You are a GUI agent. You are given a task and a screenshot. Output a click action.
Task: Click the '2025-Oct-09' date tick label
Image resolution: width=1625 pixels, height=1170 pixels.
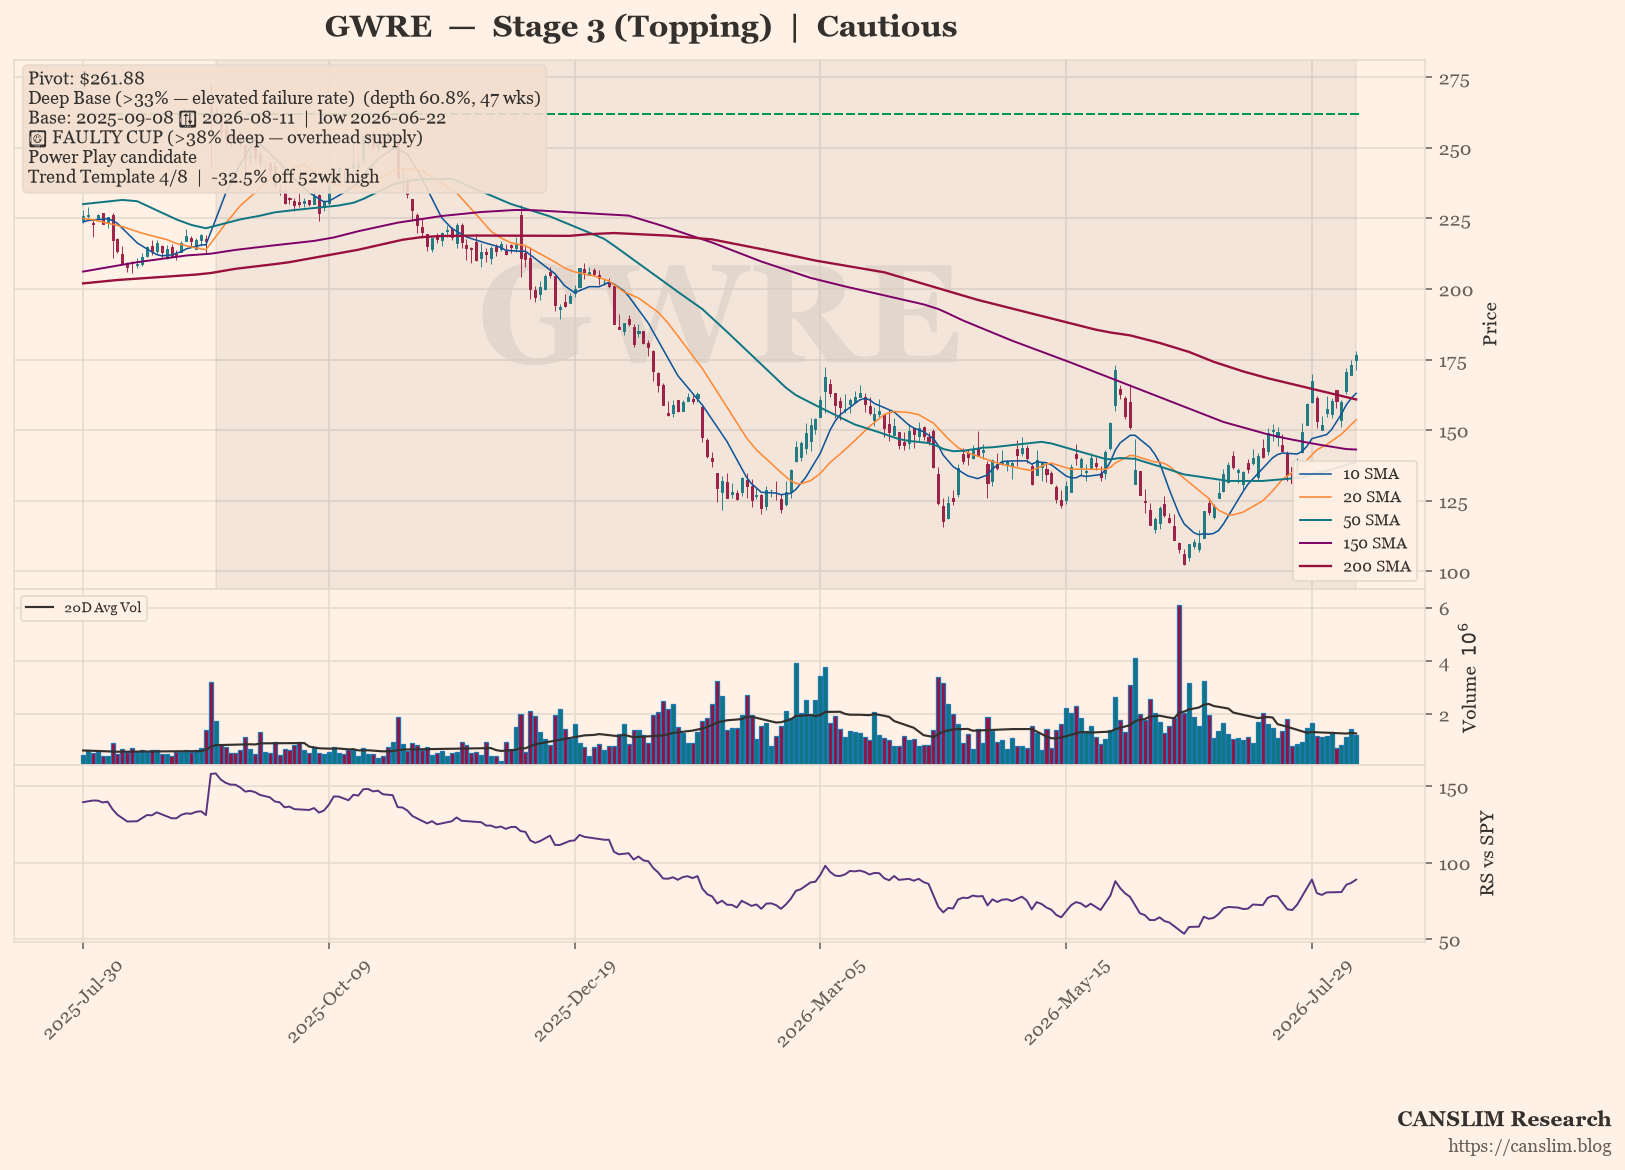[x=328, y=1002]
